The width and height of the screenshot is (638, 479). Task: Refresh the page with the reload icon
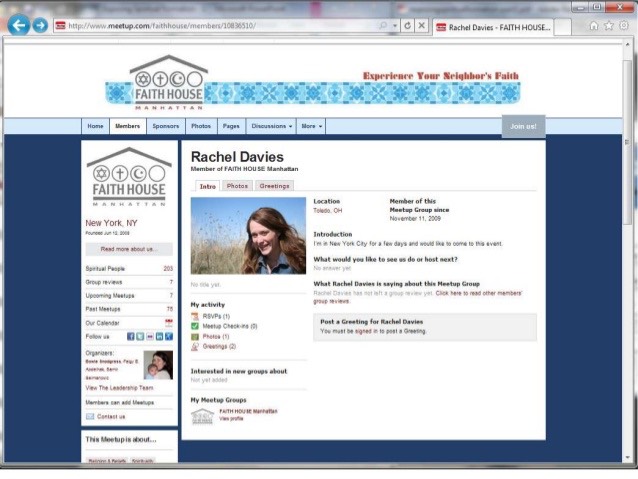(x=407, y=26)
